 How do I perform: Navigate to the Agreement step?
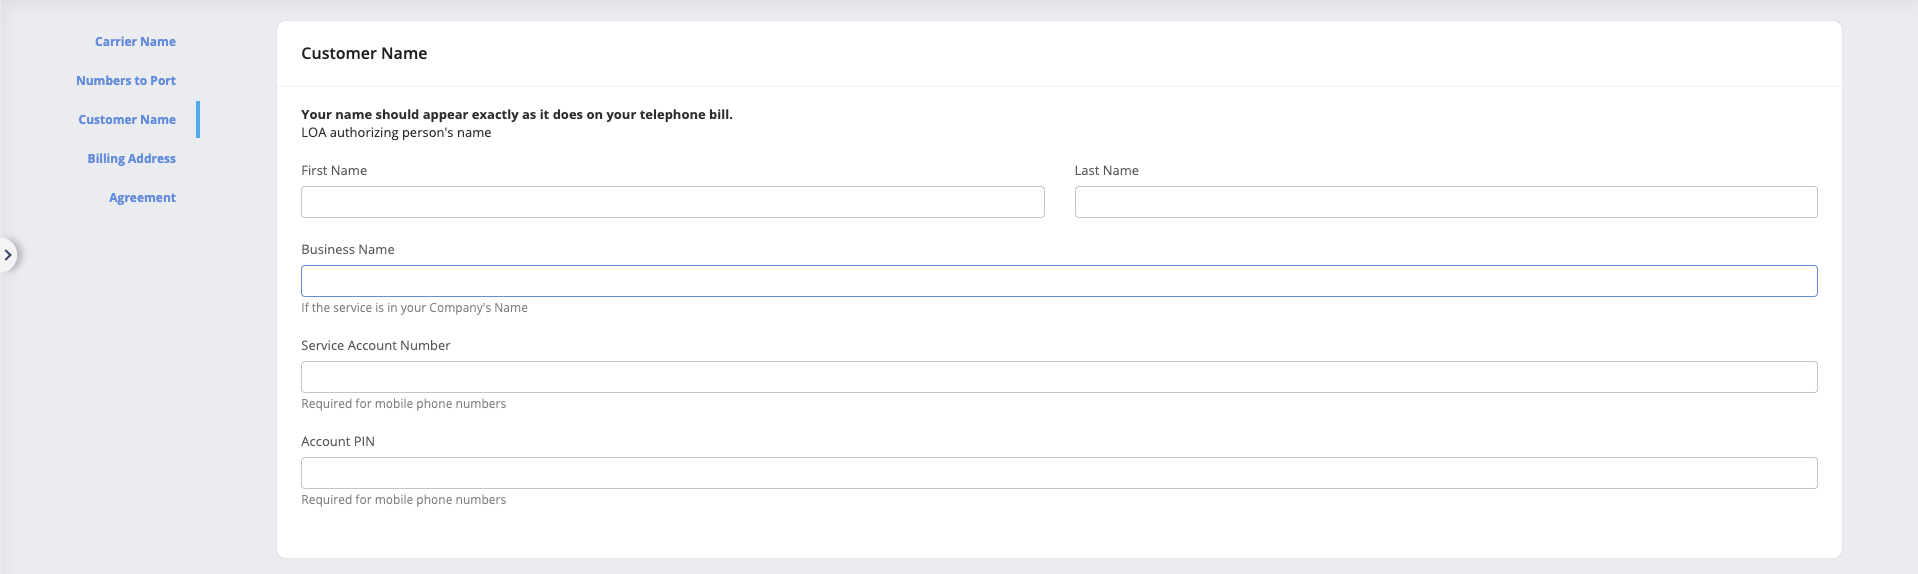142,198
